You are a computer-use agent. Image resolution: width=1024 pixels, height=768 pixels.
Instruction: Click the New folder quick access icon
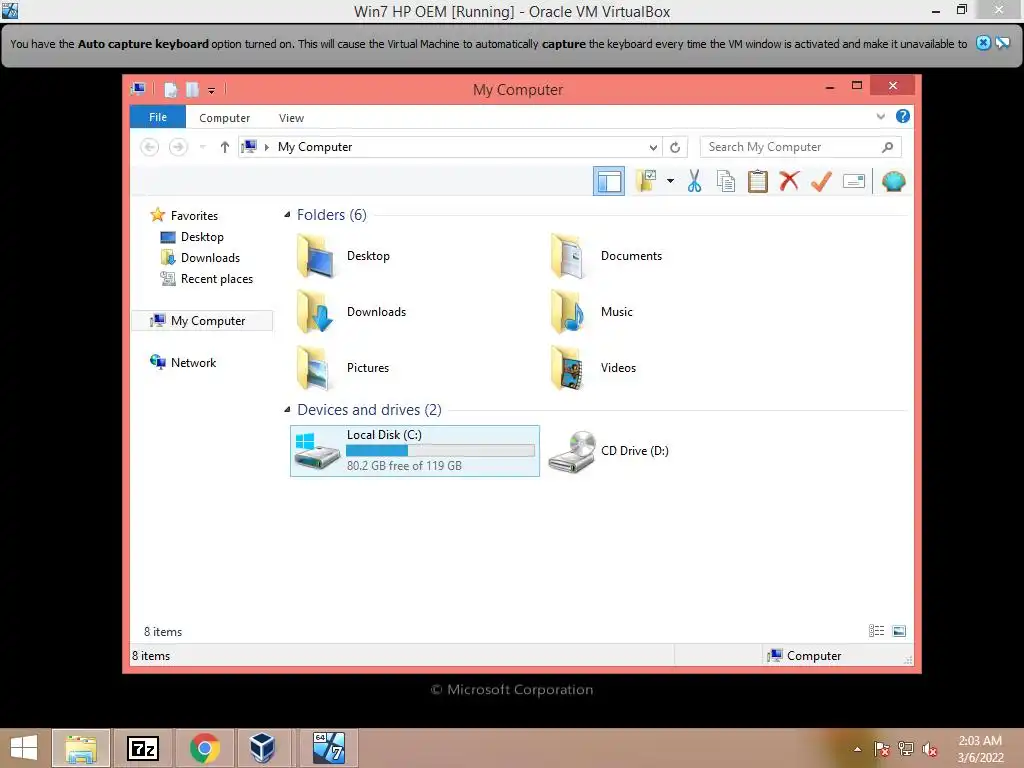192,89
